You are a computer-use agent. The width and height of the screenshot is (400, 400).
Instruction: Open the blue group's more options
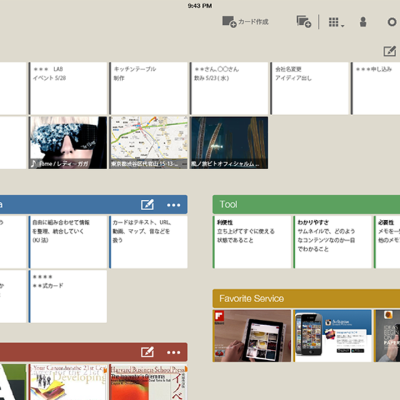tap(174, 205)
